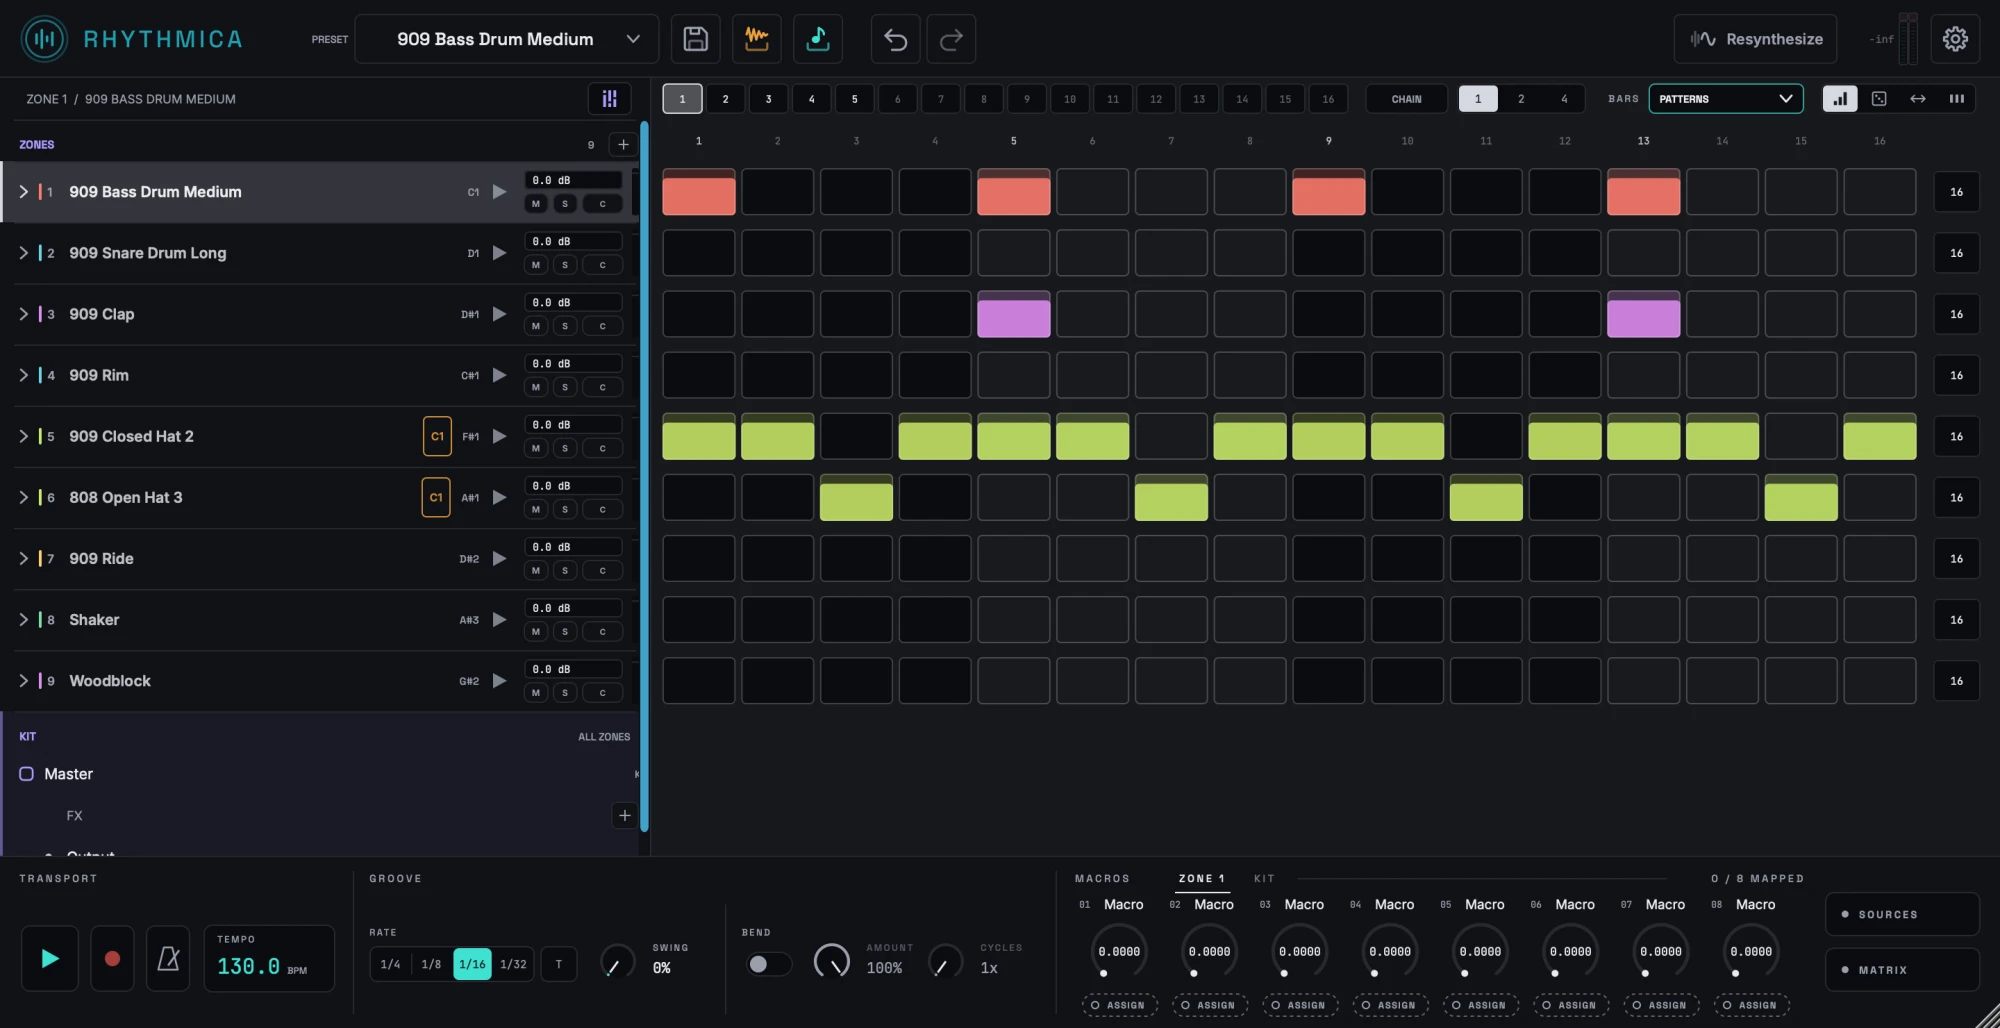Adjust the Bend Amount knob
The height and width of the screenshot is (1028, 2000).
click(x=832, y=962)
